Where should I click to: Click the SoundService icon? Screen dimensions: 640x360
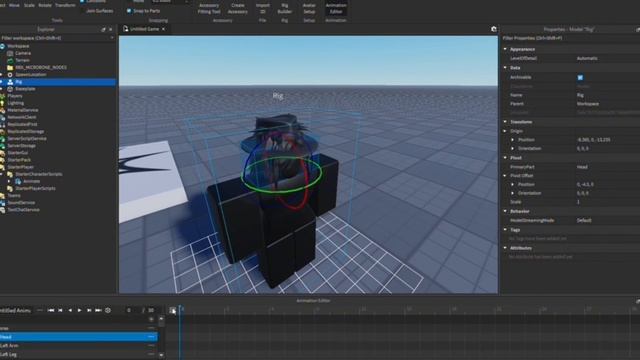point(3,203)
